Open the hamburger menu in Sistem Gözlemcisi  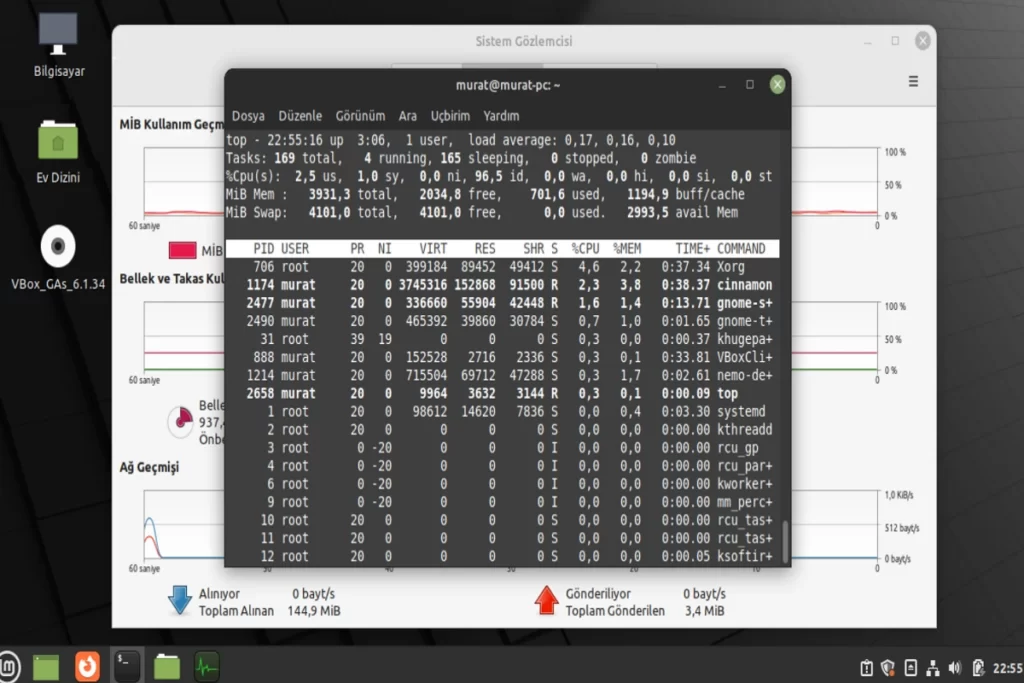pyautogui.click(x=912, y=82)
